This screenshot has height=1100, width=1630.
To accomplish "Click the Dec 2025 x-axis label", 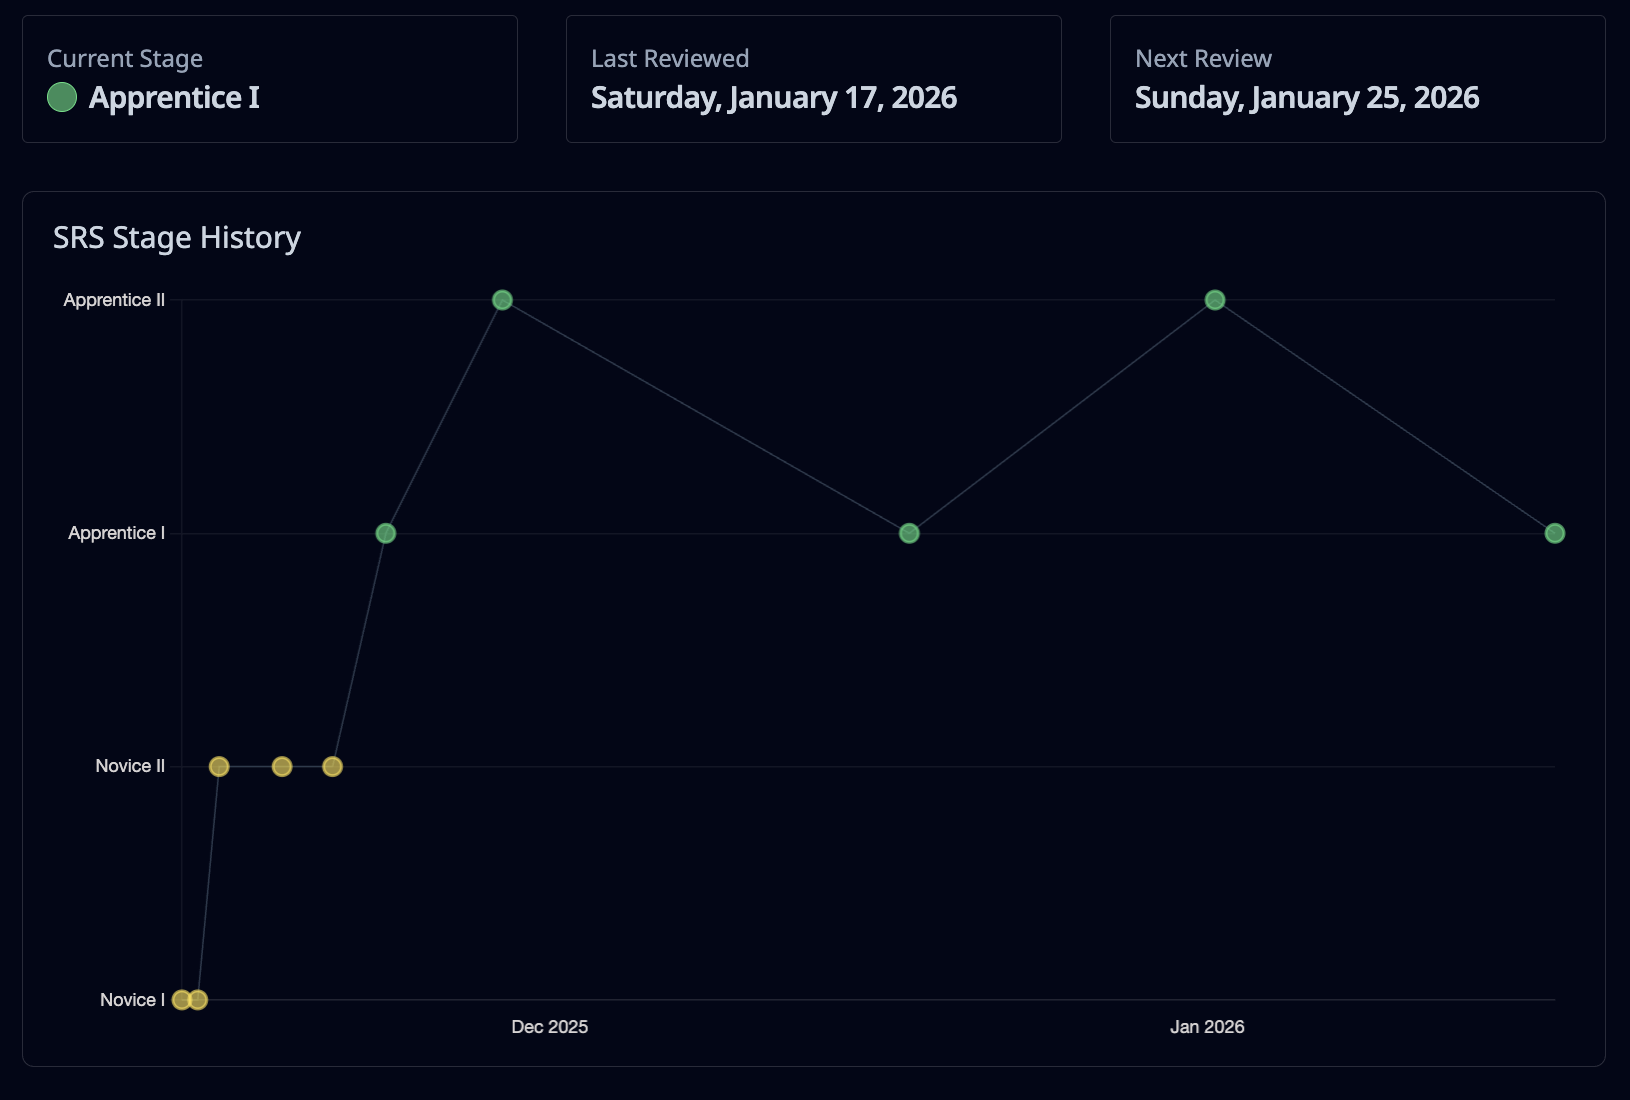I will 549,1027.
